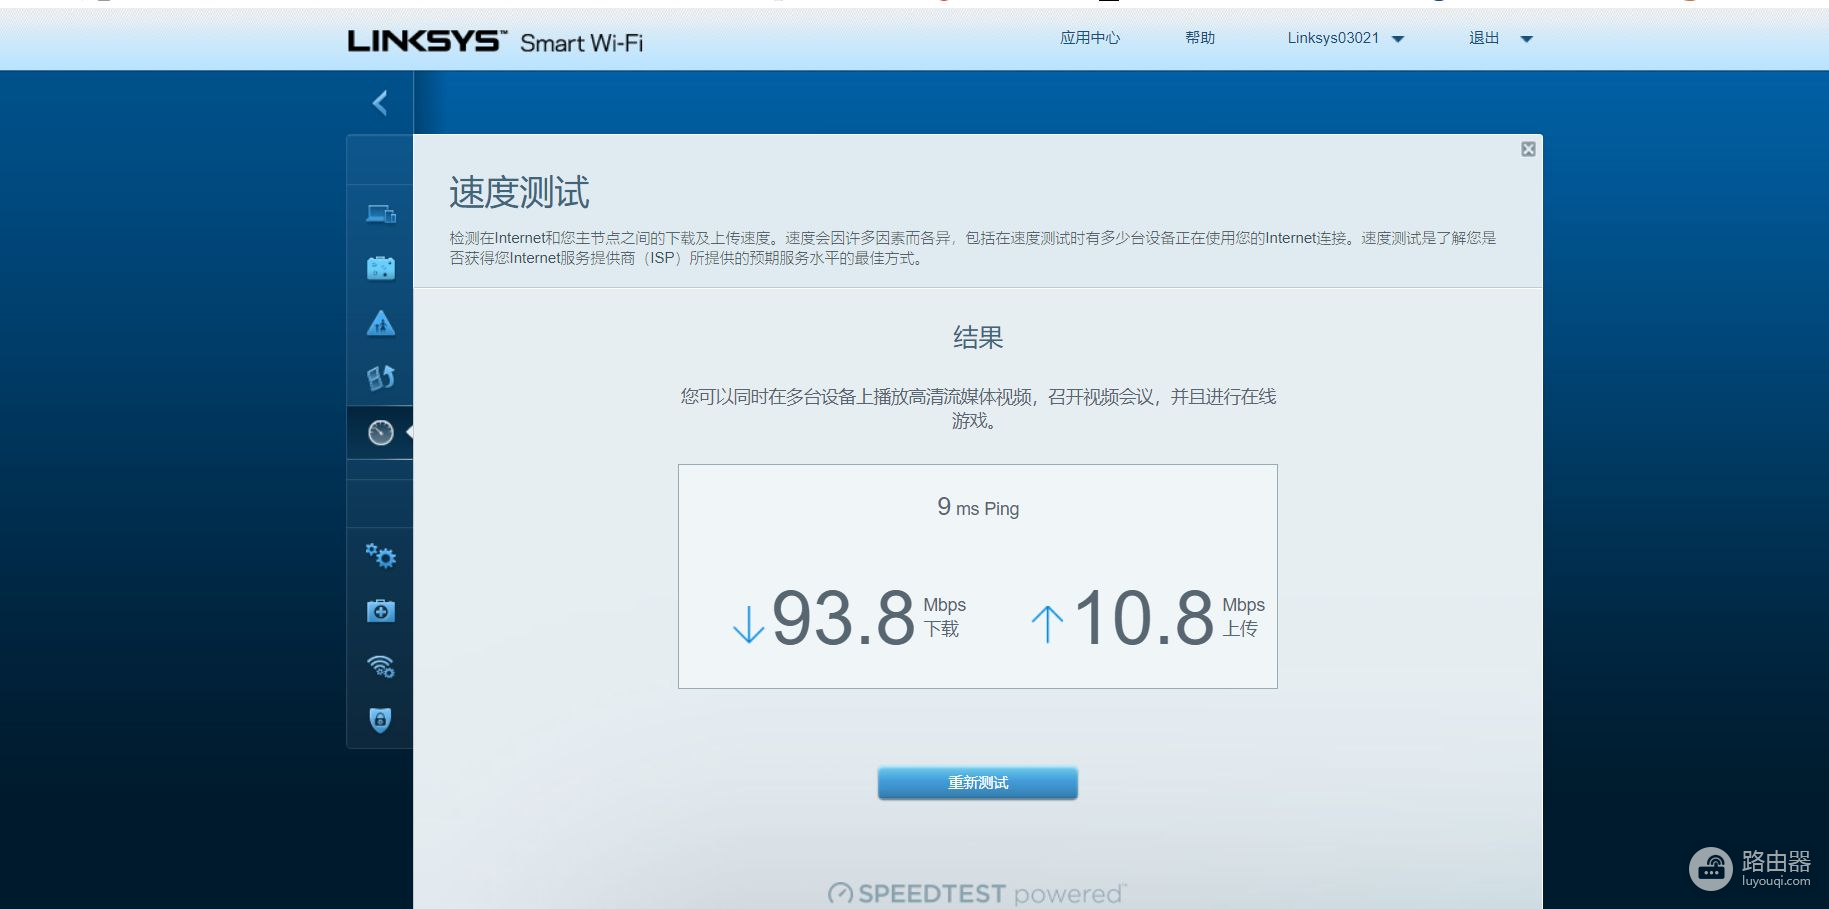
Task: Click the 重新测试 button
Action: (x=977, y=783)
